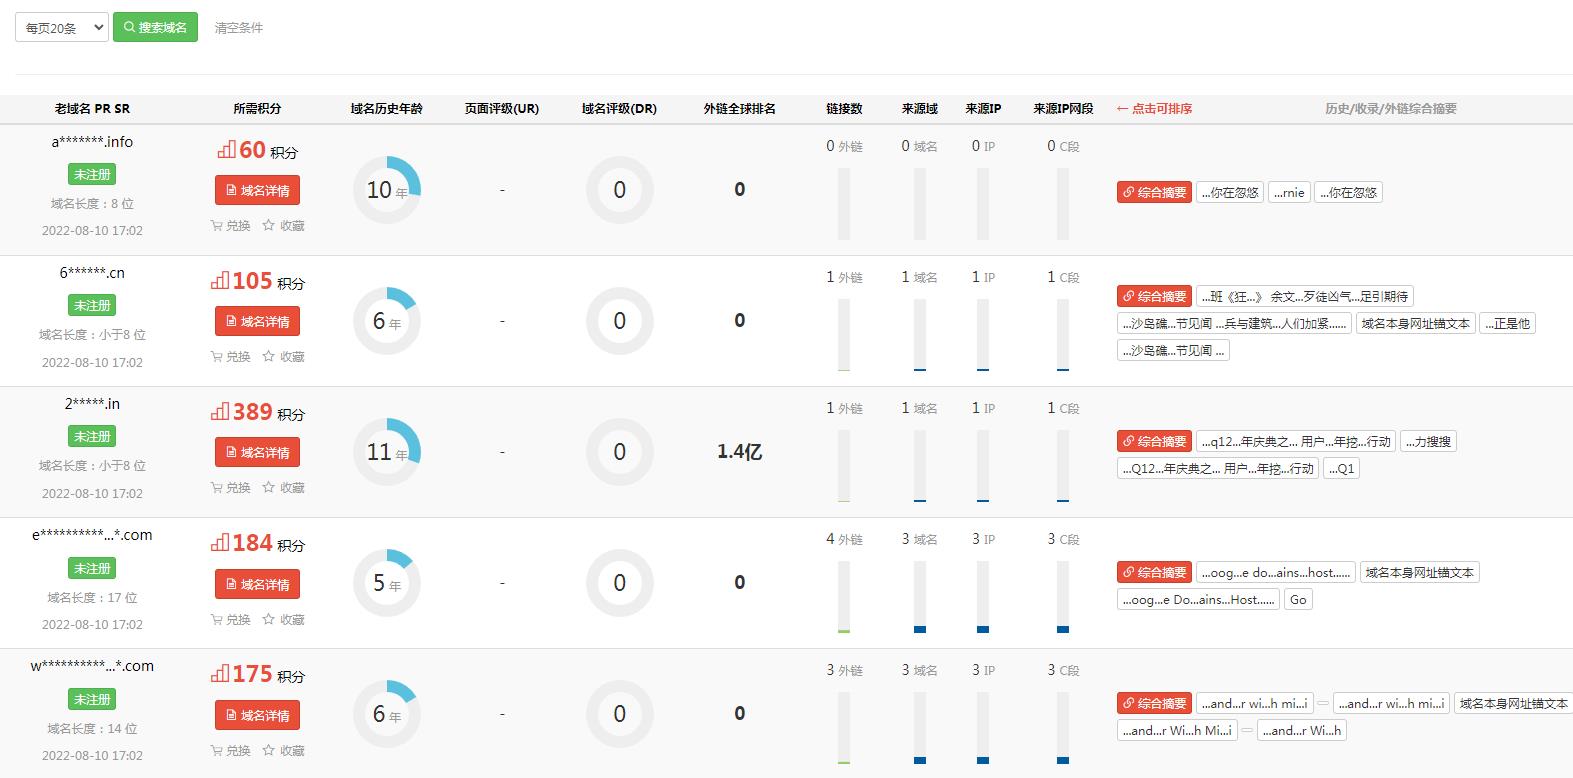Click the 点击可排序 hint text
The width and height of the screenshot is (1573, 778).
(x=1154, y=108)
